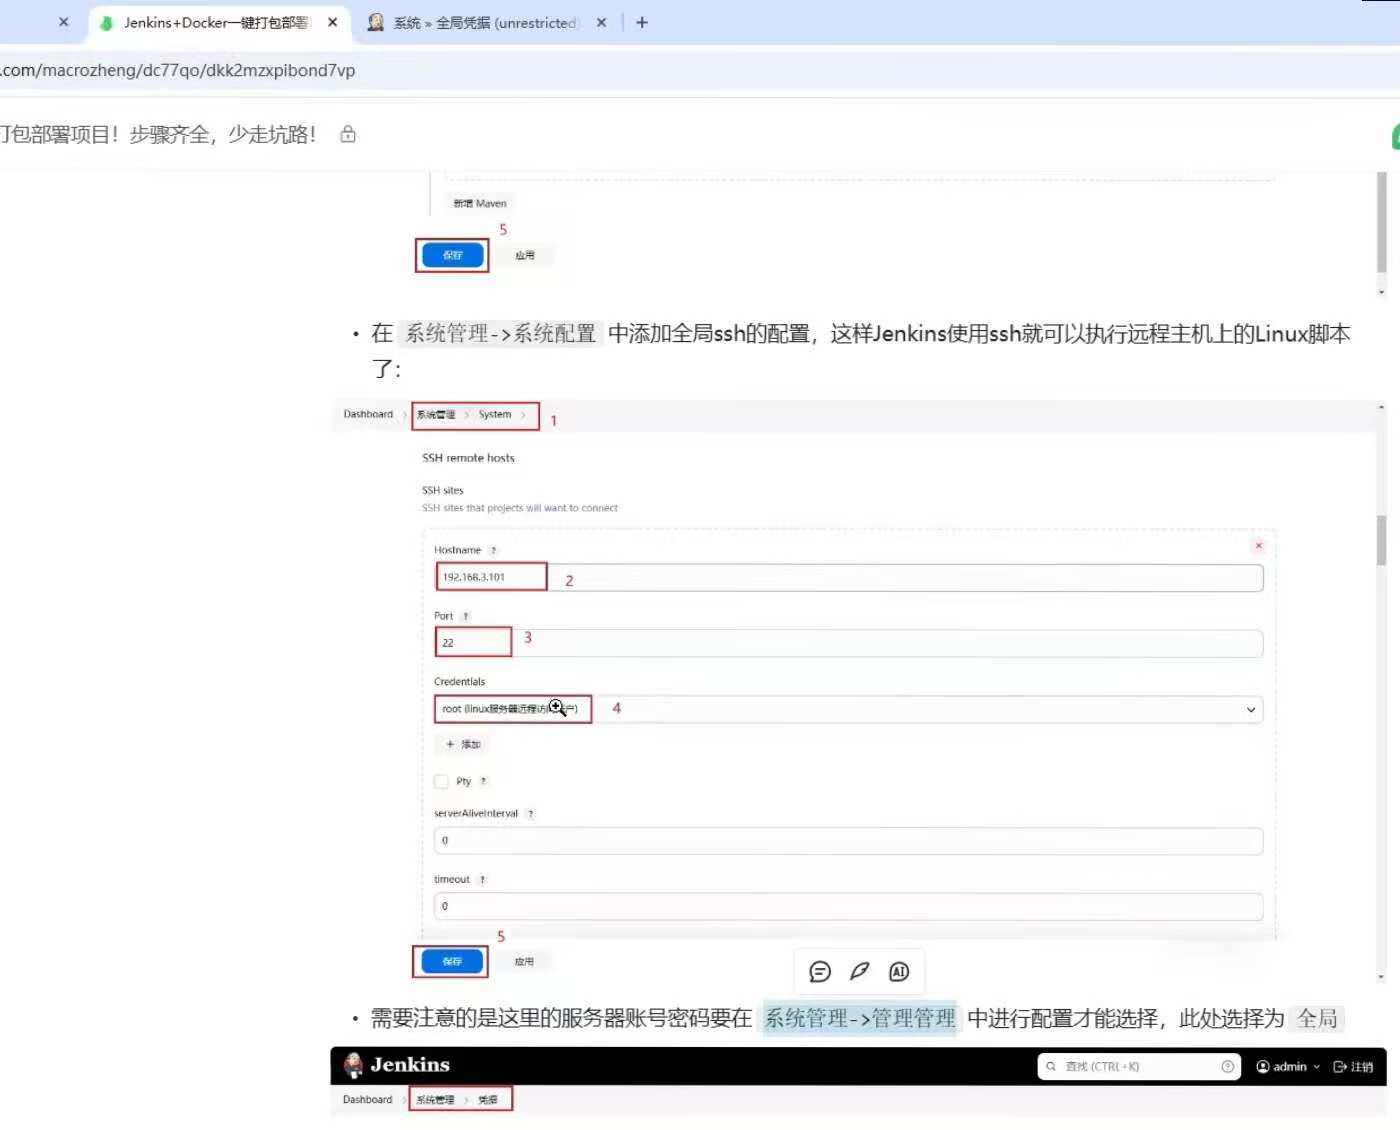Image resolution: width=1400 pixels, height=1130 pixels.
Task: Click the serverAliveInterval label text
Action: pyautogui.click(x=476, y=814)
